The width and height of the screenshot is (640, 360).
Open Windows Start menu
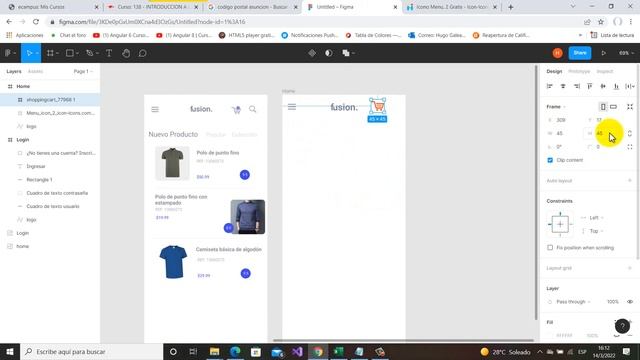pos(10,351)
